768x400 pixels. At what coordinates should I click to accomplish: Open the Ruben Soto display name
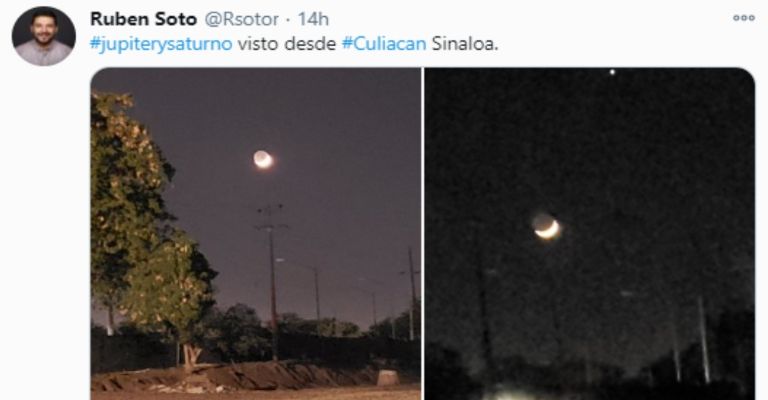[x=144, y=19]
